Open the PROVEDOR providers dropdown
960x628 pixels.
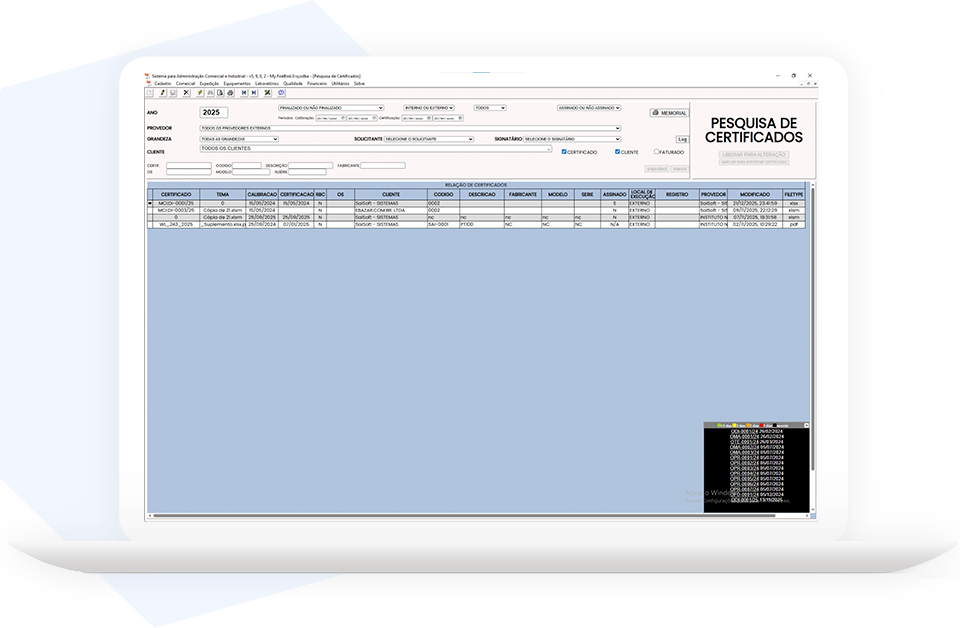410,129
